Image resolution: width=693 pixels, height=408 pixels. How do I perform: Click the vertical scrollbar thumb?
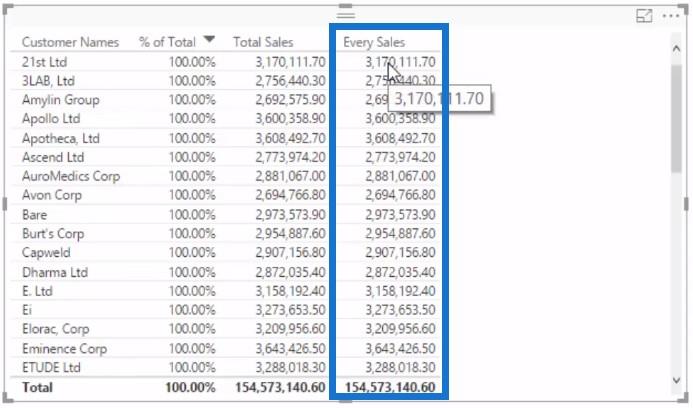(x=676, y=118)
